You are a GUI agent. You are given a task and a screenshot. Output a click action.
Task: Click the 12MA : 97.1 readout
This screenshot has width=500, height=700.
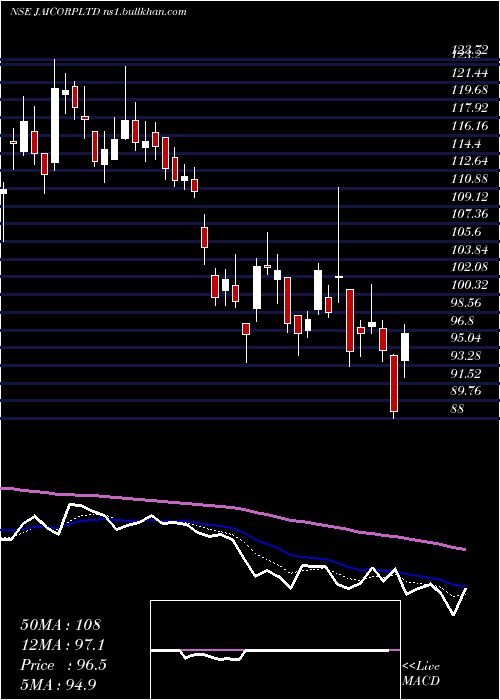tap(63, 645)
